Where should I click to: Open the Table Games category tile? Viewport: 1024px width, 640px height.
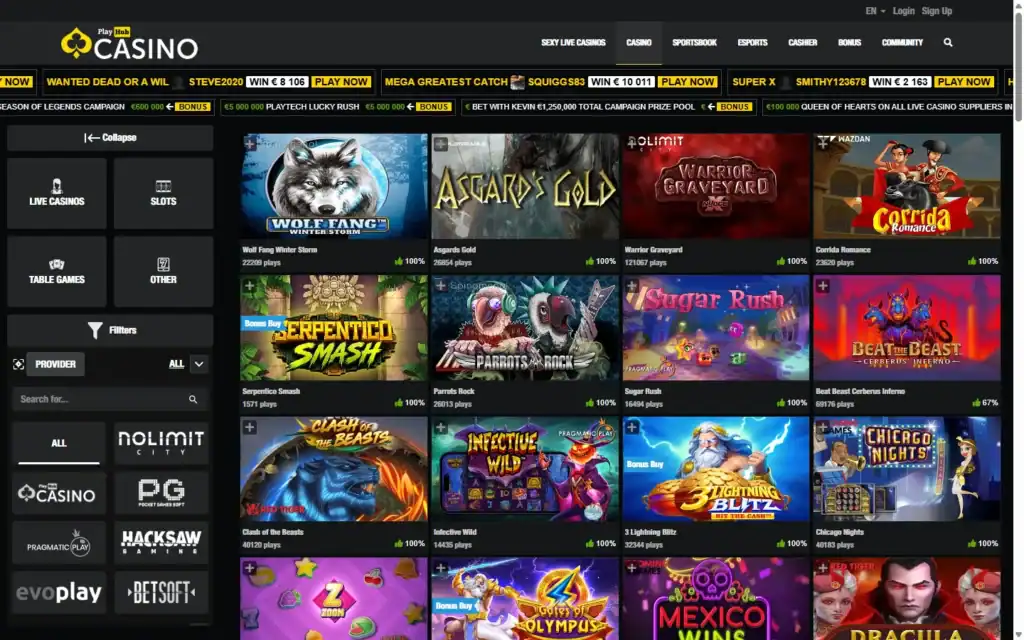pyautogui.click(x=57, y=272)
